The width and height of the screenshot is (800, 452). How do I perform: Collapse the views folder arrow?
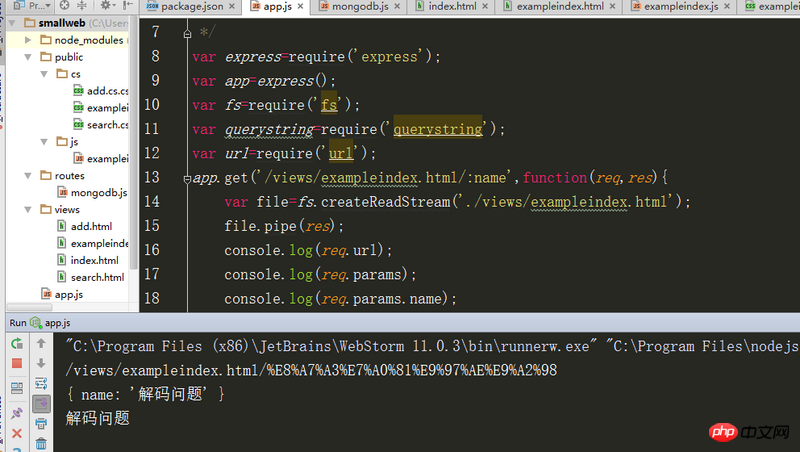[30, 210]
